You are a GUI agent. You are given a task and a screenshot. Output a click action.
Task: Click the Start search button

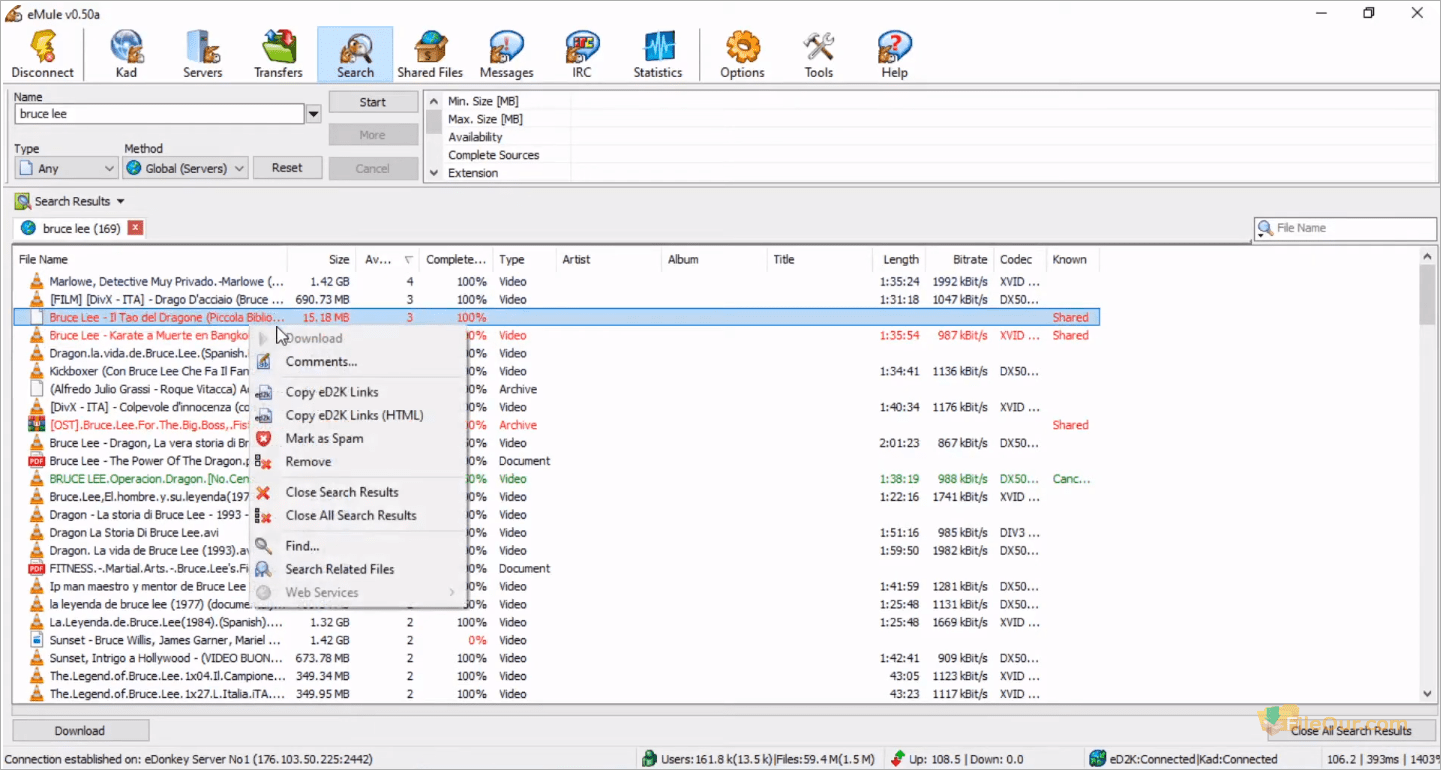click(x=373, y=102)
